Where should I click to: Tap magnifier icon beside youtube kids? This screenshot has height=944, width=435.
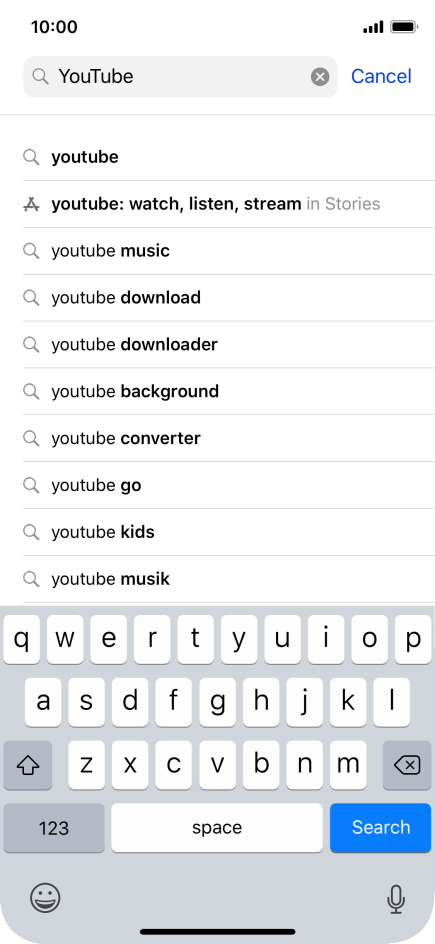click(x=31, y=532)
